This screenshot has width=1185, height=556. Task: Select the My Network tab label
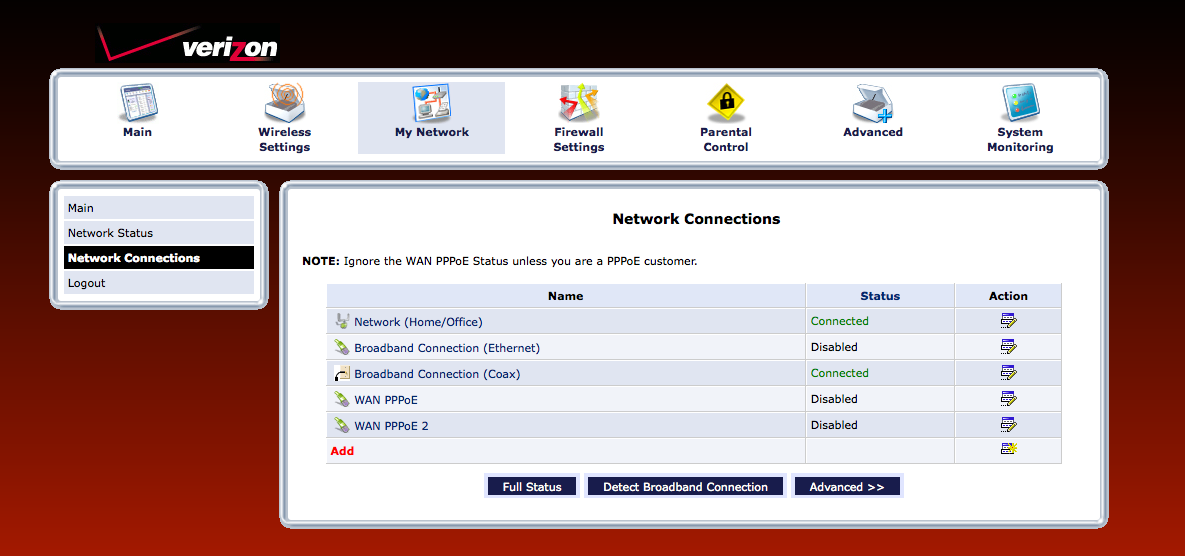coord(432,132)
